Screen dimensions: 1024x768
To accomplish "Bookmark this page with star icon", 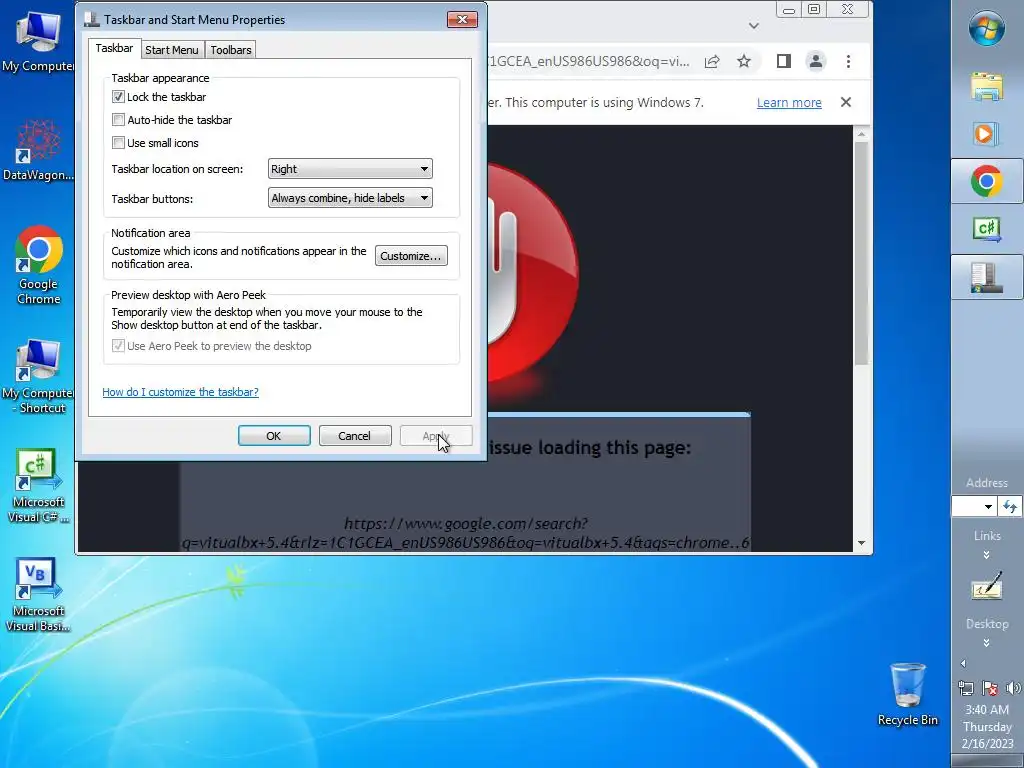I will [744, 61].
